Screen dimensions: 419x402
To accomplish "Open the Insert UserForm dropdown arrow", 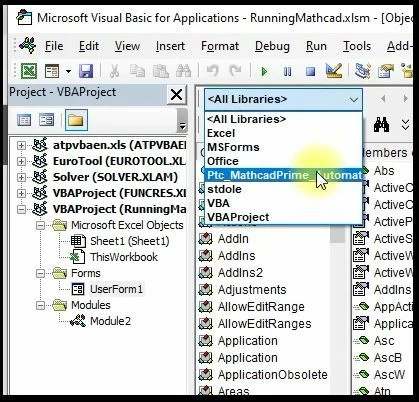I will point(68,71).
